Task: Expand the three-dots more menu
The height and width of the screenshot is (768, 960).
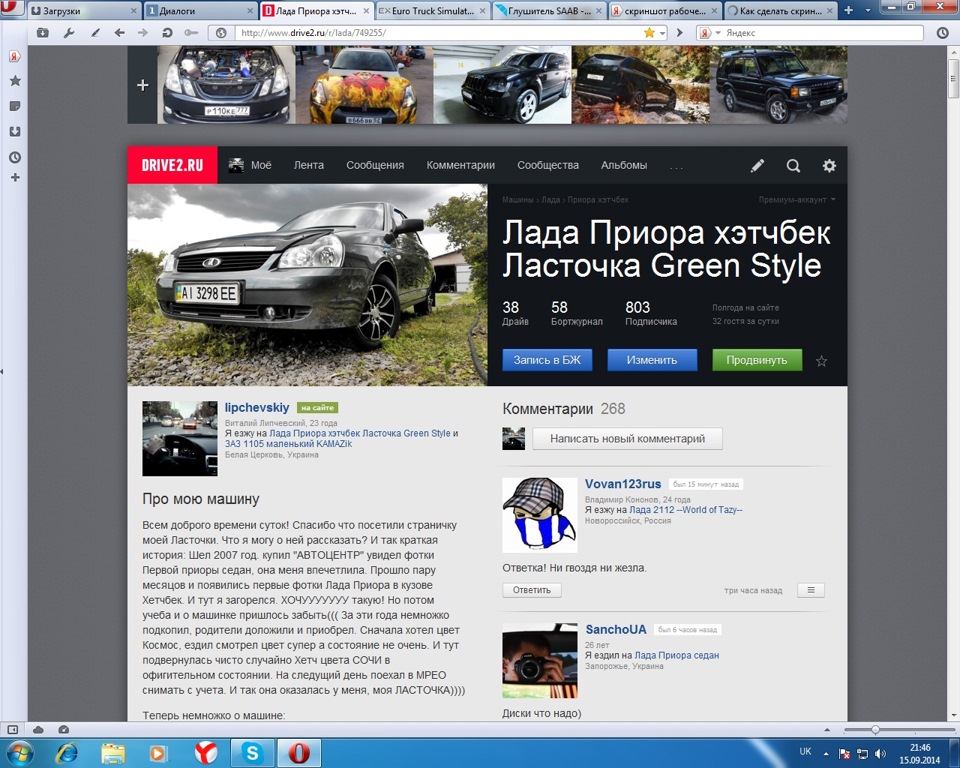Action: click(676, 166)
